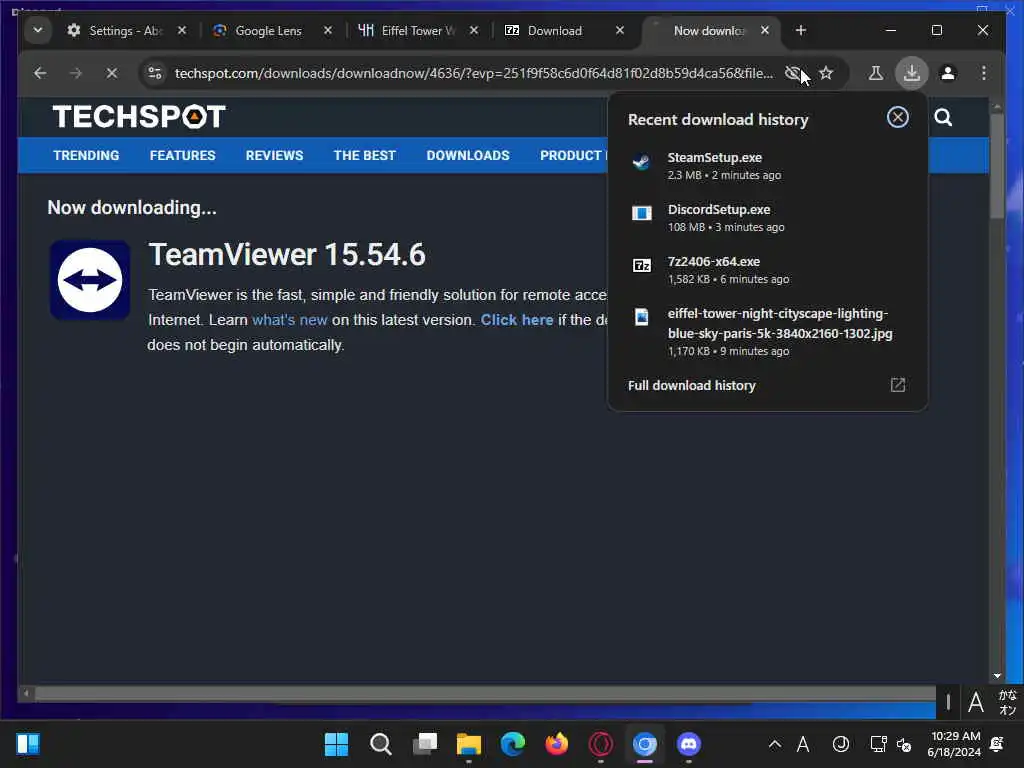Close the Settings tab

click(182, 31)
